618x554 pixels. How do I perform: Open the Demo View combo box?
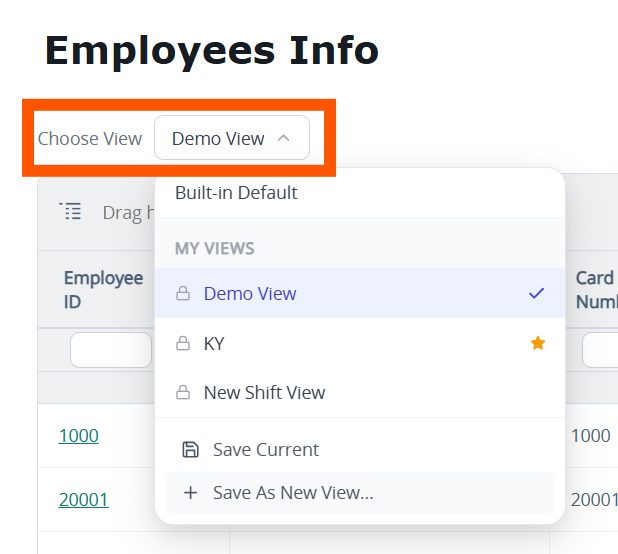[x=232, y=138]
